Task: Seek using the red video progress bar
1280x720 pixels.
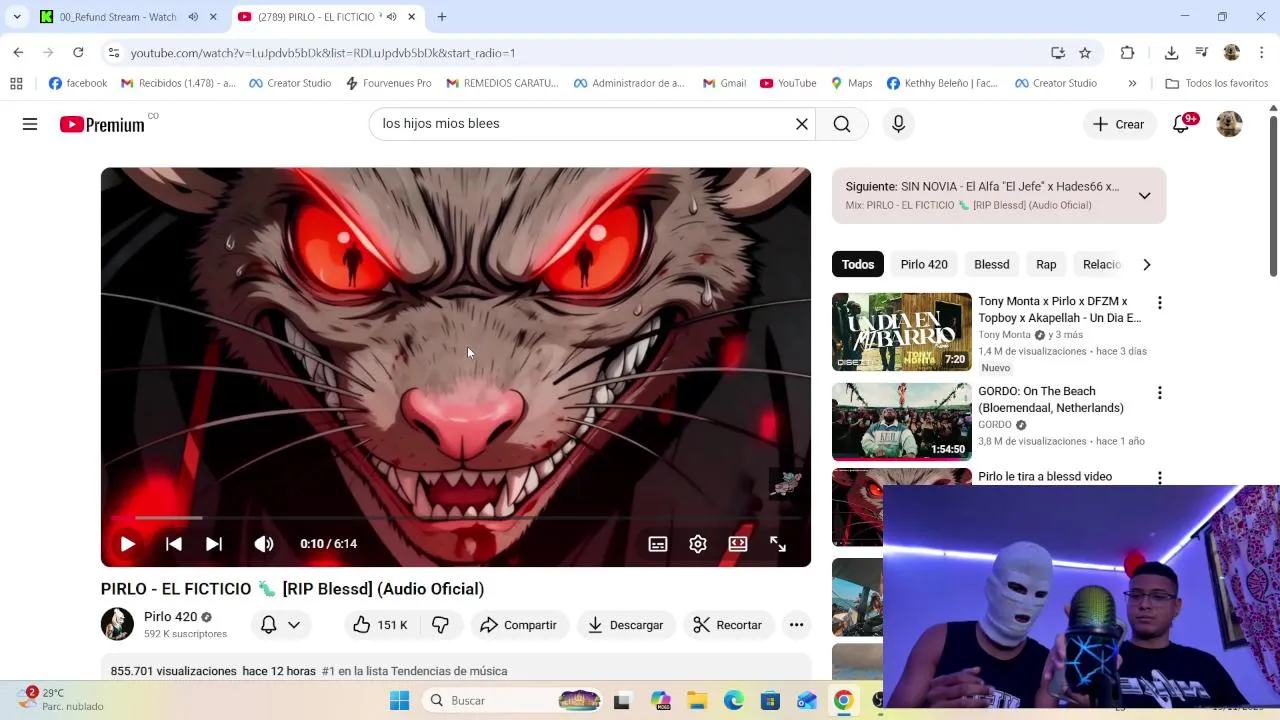Action: click(455, 518)
